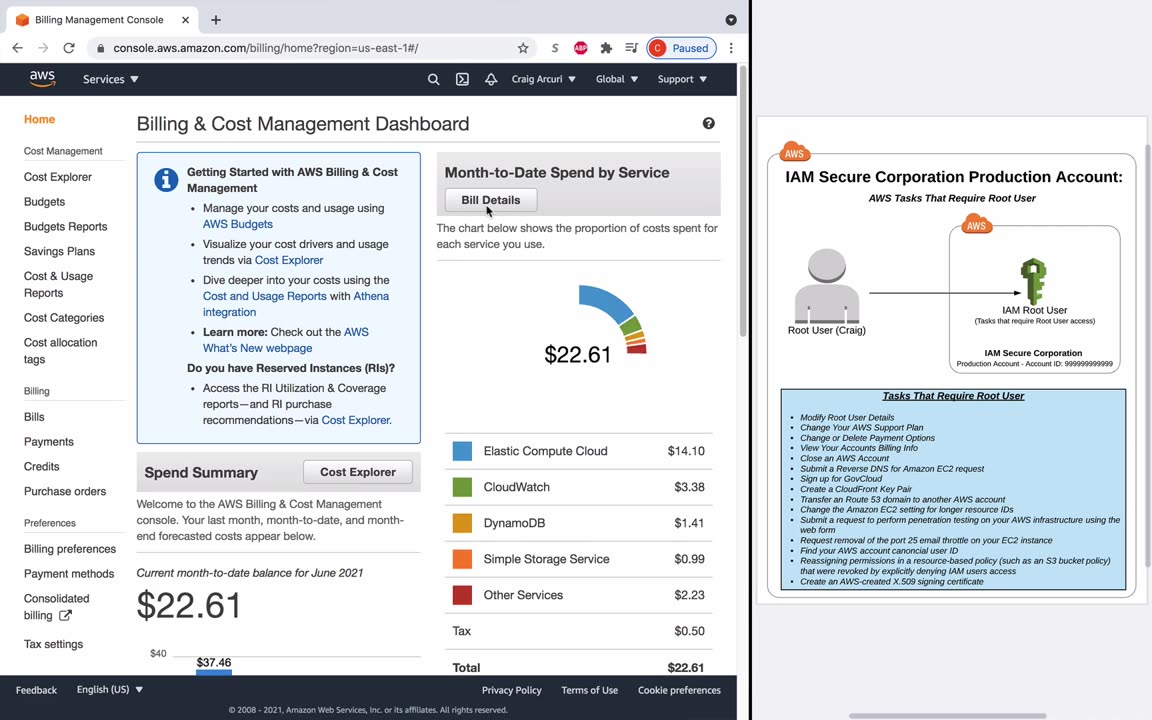Screen dimensions: 1152x720
Task: Click the orange Simple Storage Service swatch
Action: click(x=462, y=559)
